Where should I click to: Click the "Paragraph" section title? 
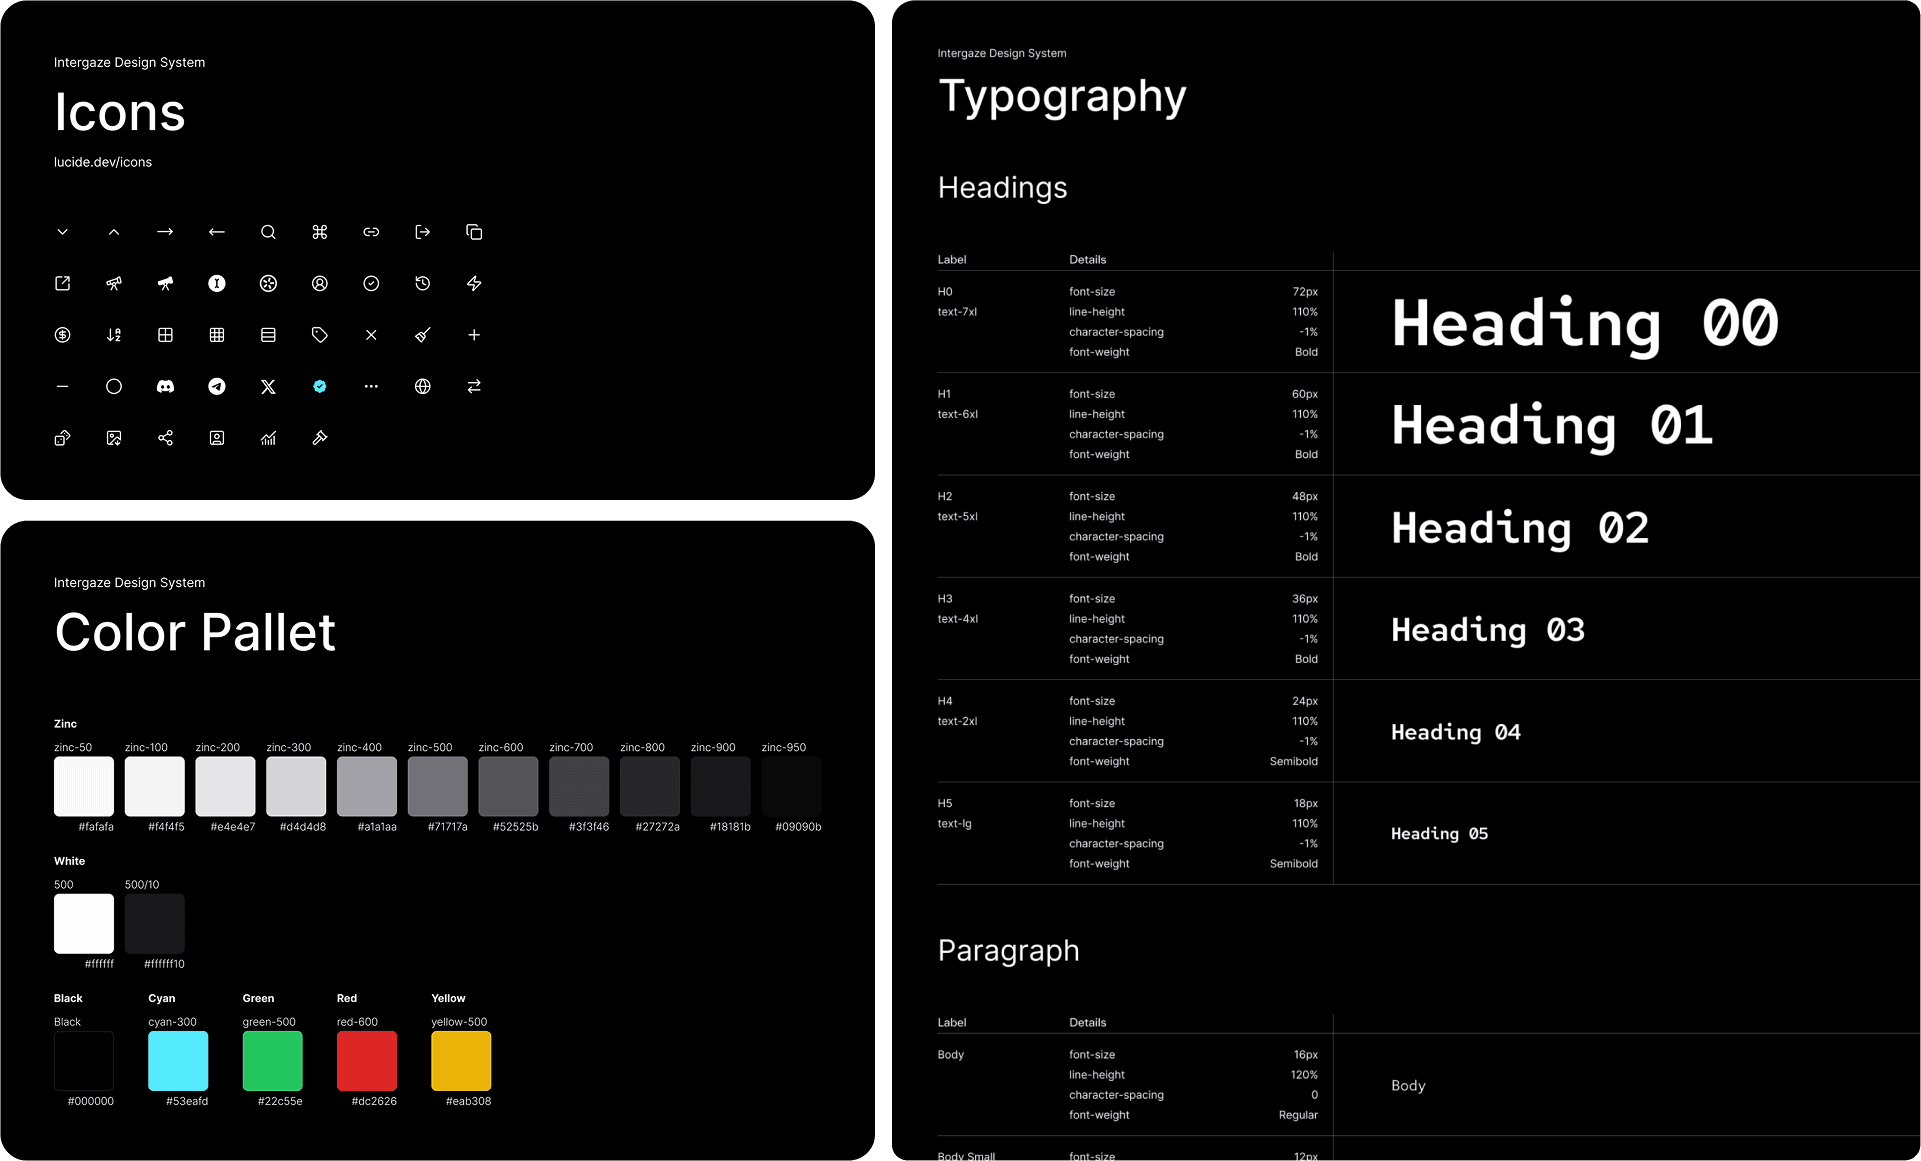(x=1008, y=951)
